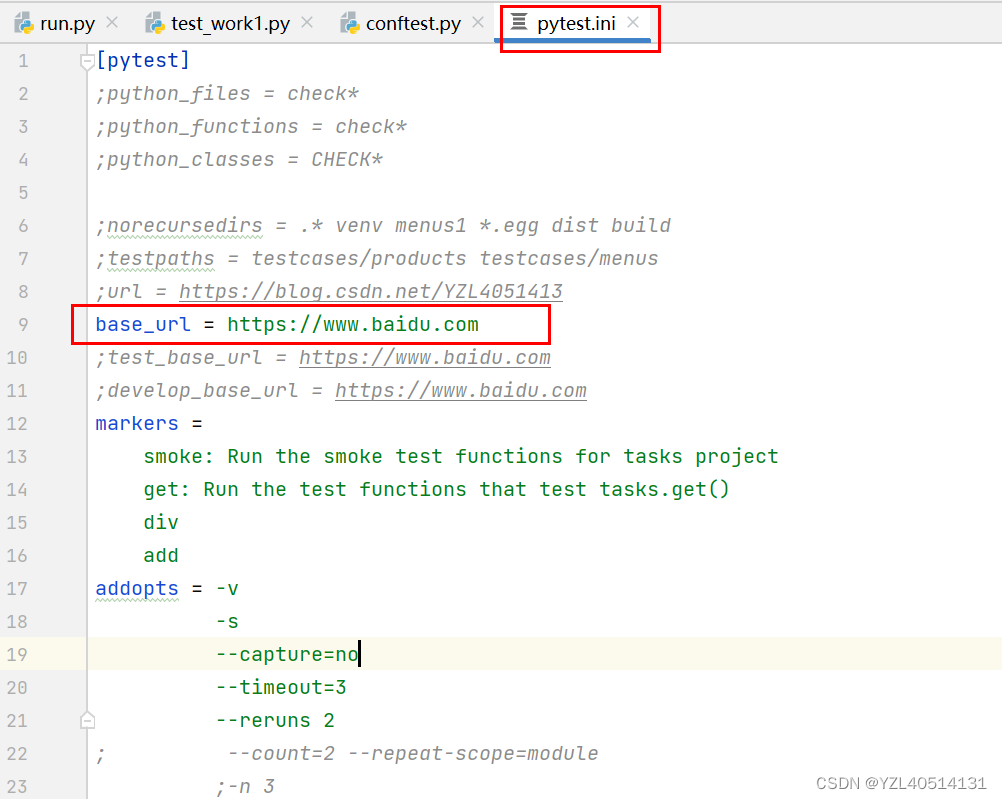
Task: Click the div marker on line 15
Action: (161, 522)
